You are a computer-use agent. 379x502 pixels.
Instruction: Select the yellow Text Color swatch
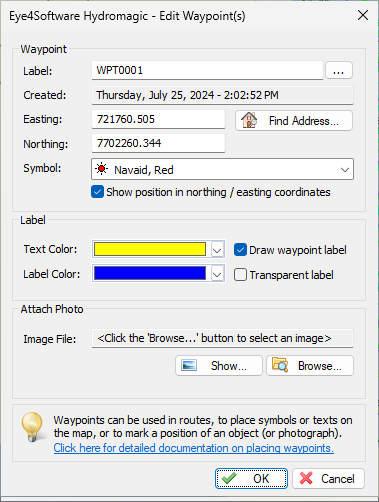coord(150,249)
